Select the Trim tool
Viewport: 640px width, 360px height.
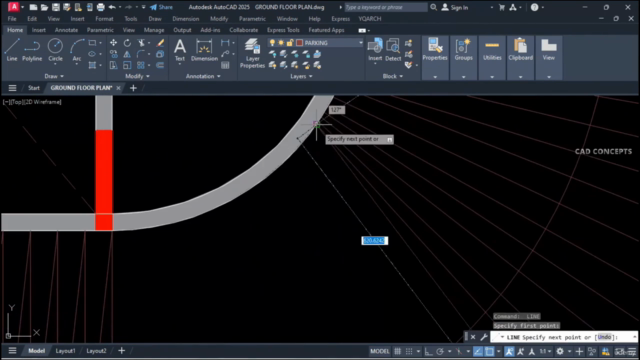pos(141,43)
